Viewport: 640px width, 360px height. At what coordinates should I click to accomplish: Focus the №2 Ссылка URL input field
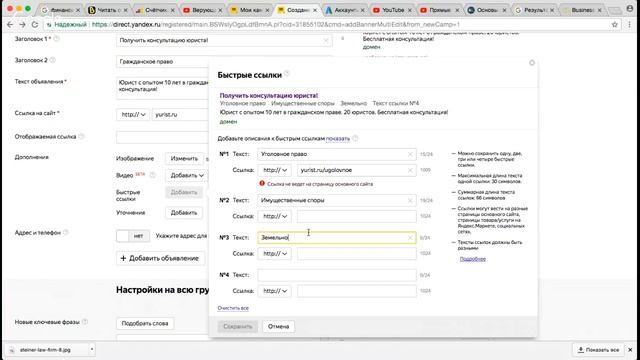point(357,216)
